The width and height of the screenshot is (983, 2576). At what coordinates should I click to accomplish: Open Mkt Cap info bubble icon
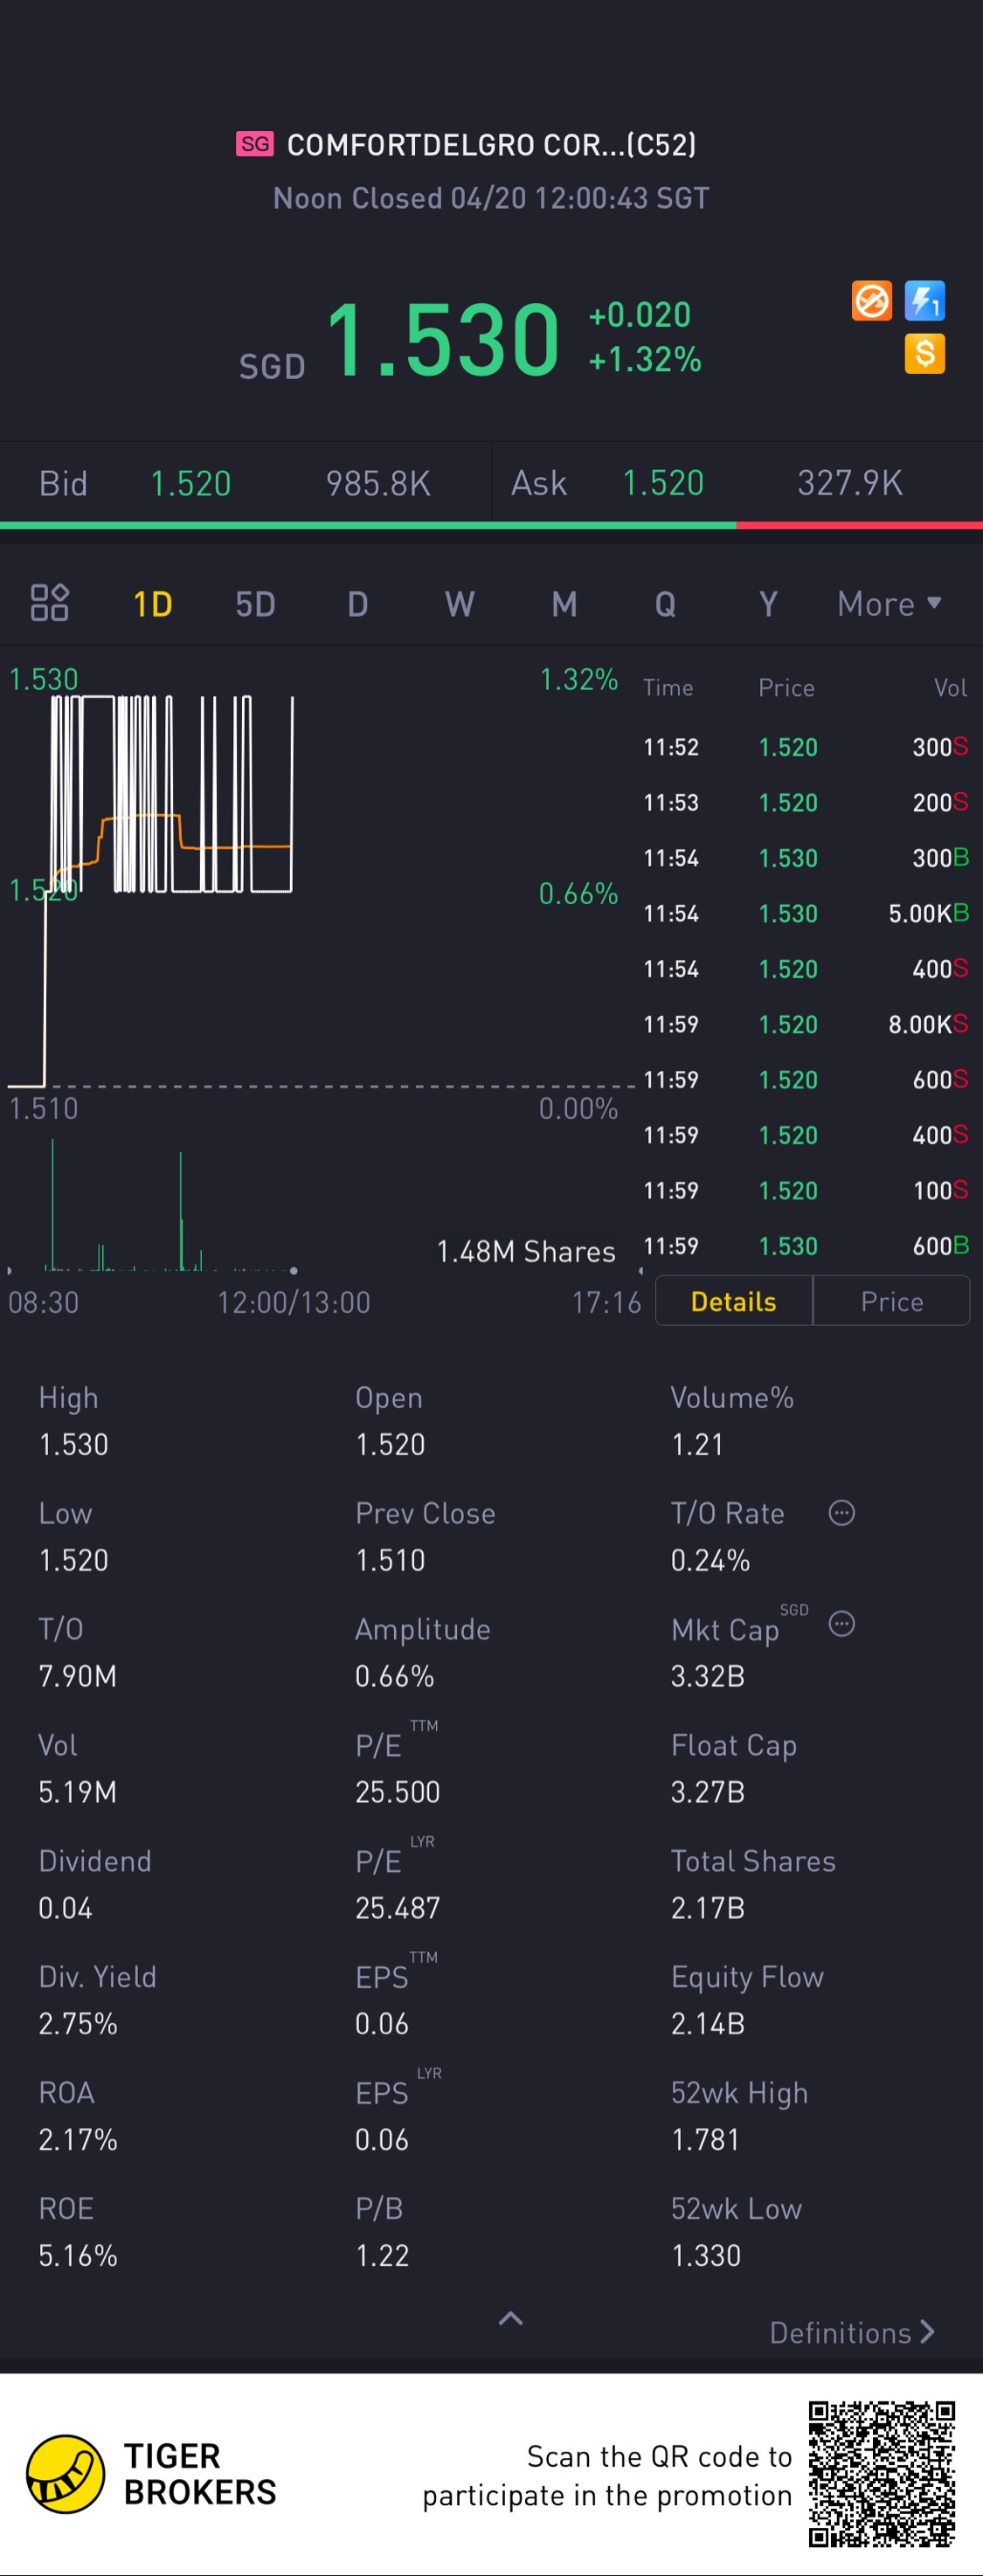click(x=842, y=1624)
